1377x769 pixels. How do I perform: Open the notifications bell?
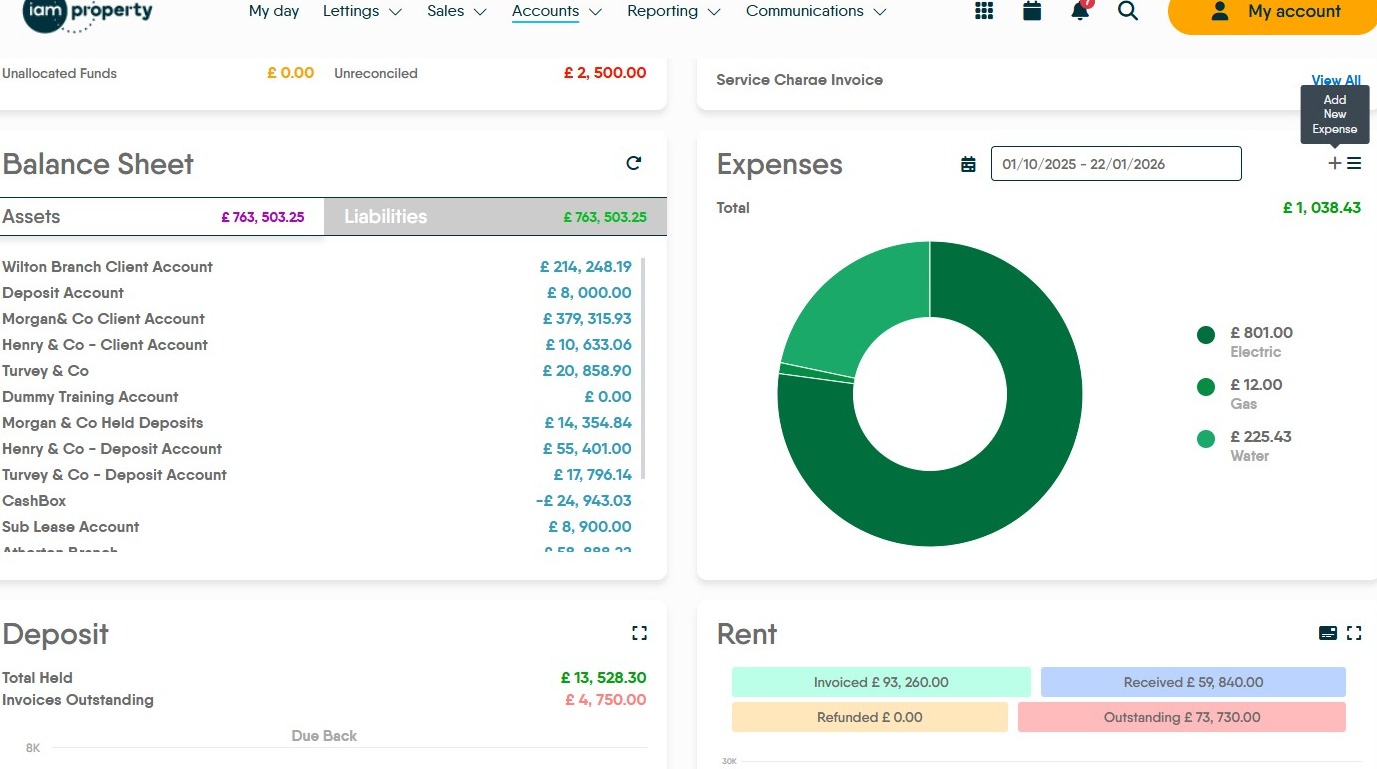pyautogui.click(x=1080, y=11)
